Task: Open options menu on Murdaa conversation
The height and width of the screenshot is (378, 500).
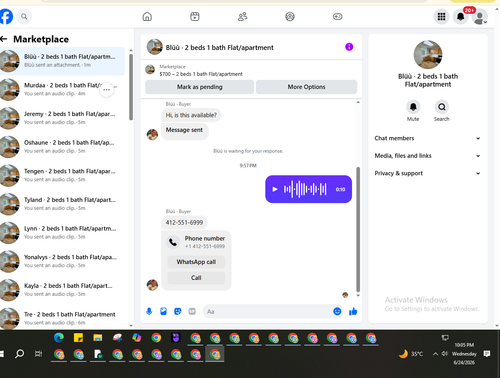Action: pos(107,90)
